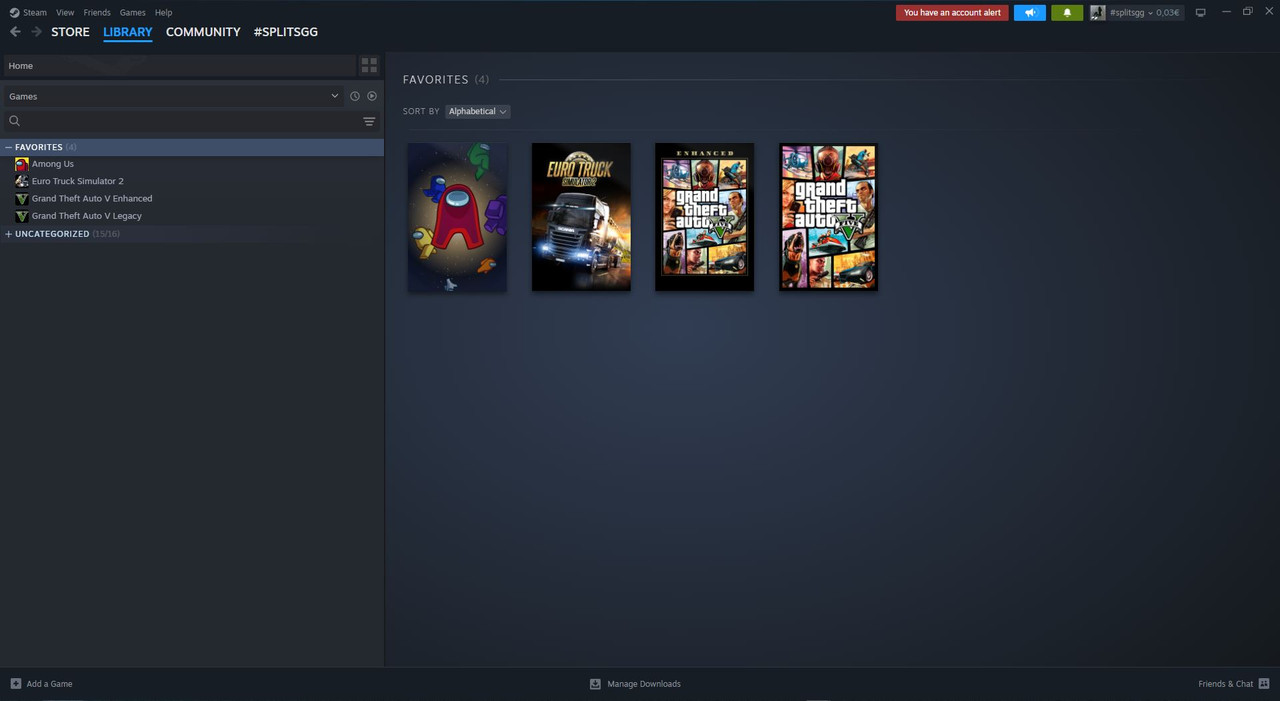Click into the library search field
This screenshot has height=701, width=1280.
coord(190,121)
